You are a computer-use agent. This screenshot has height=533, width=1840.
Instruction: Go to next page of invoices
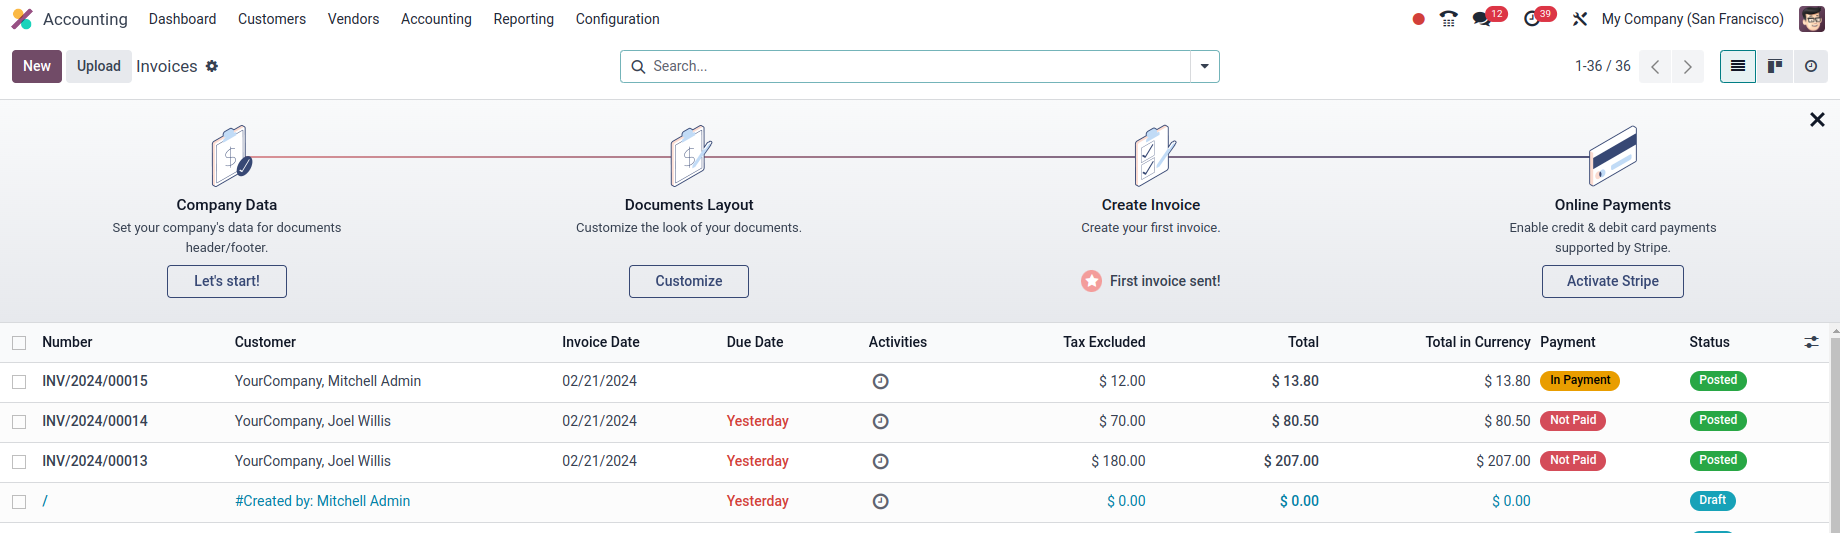point(1688,66)
